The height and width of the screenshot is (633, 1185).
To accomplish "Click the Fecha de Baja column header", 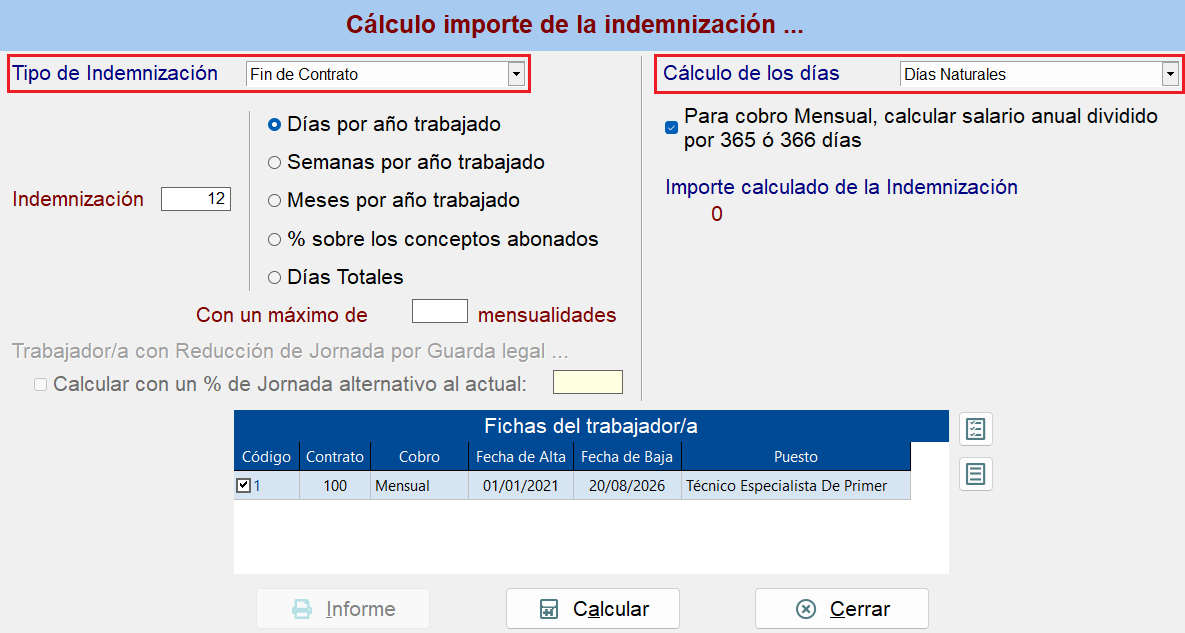I will click(x=627, y=457).
